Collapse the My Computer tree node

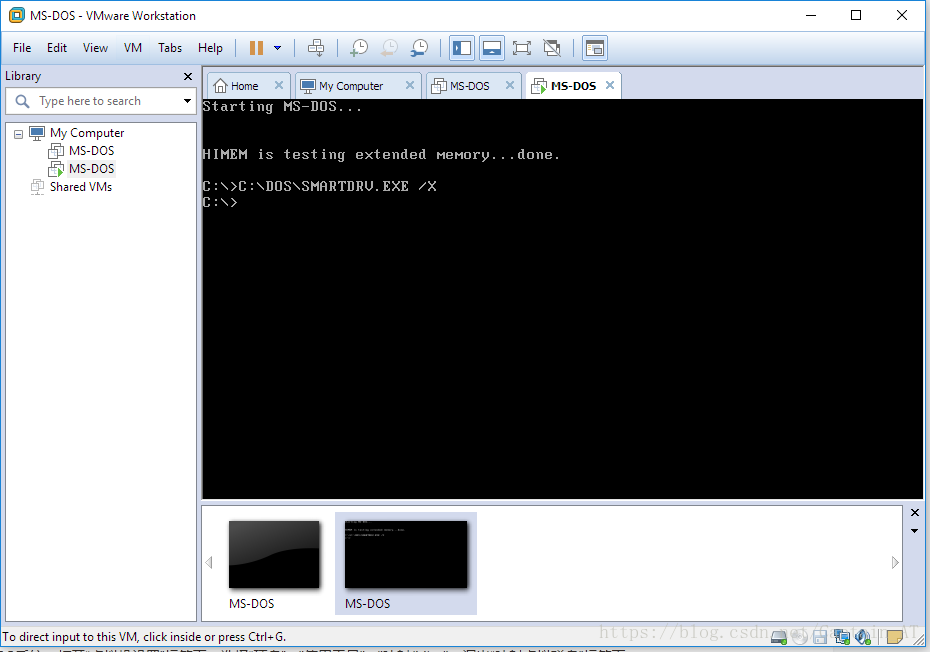point(18,134)
